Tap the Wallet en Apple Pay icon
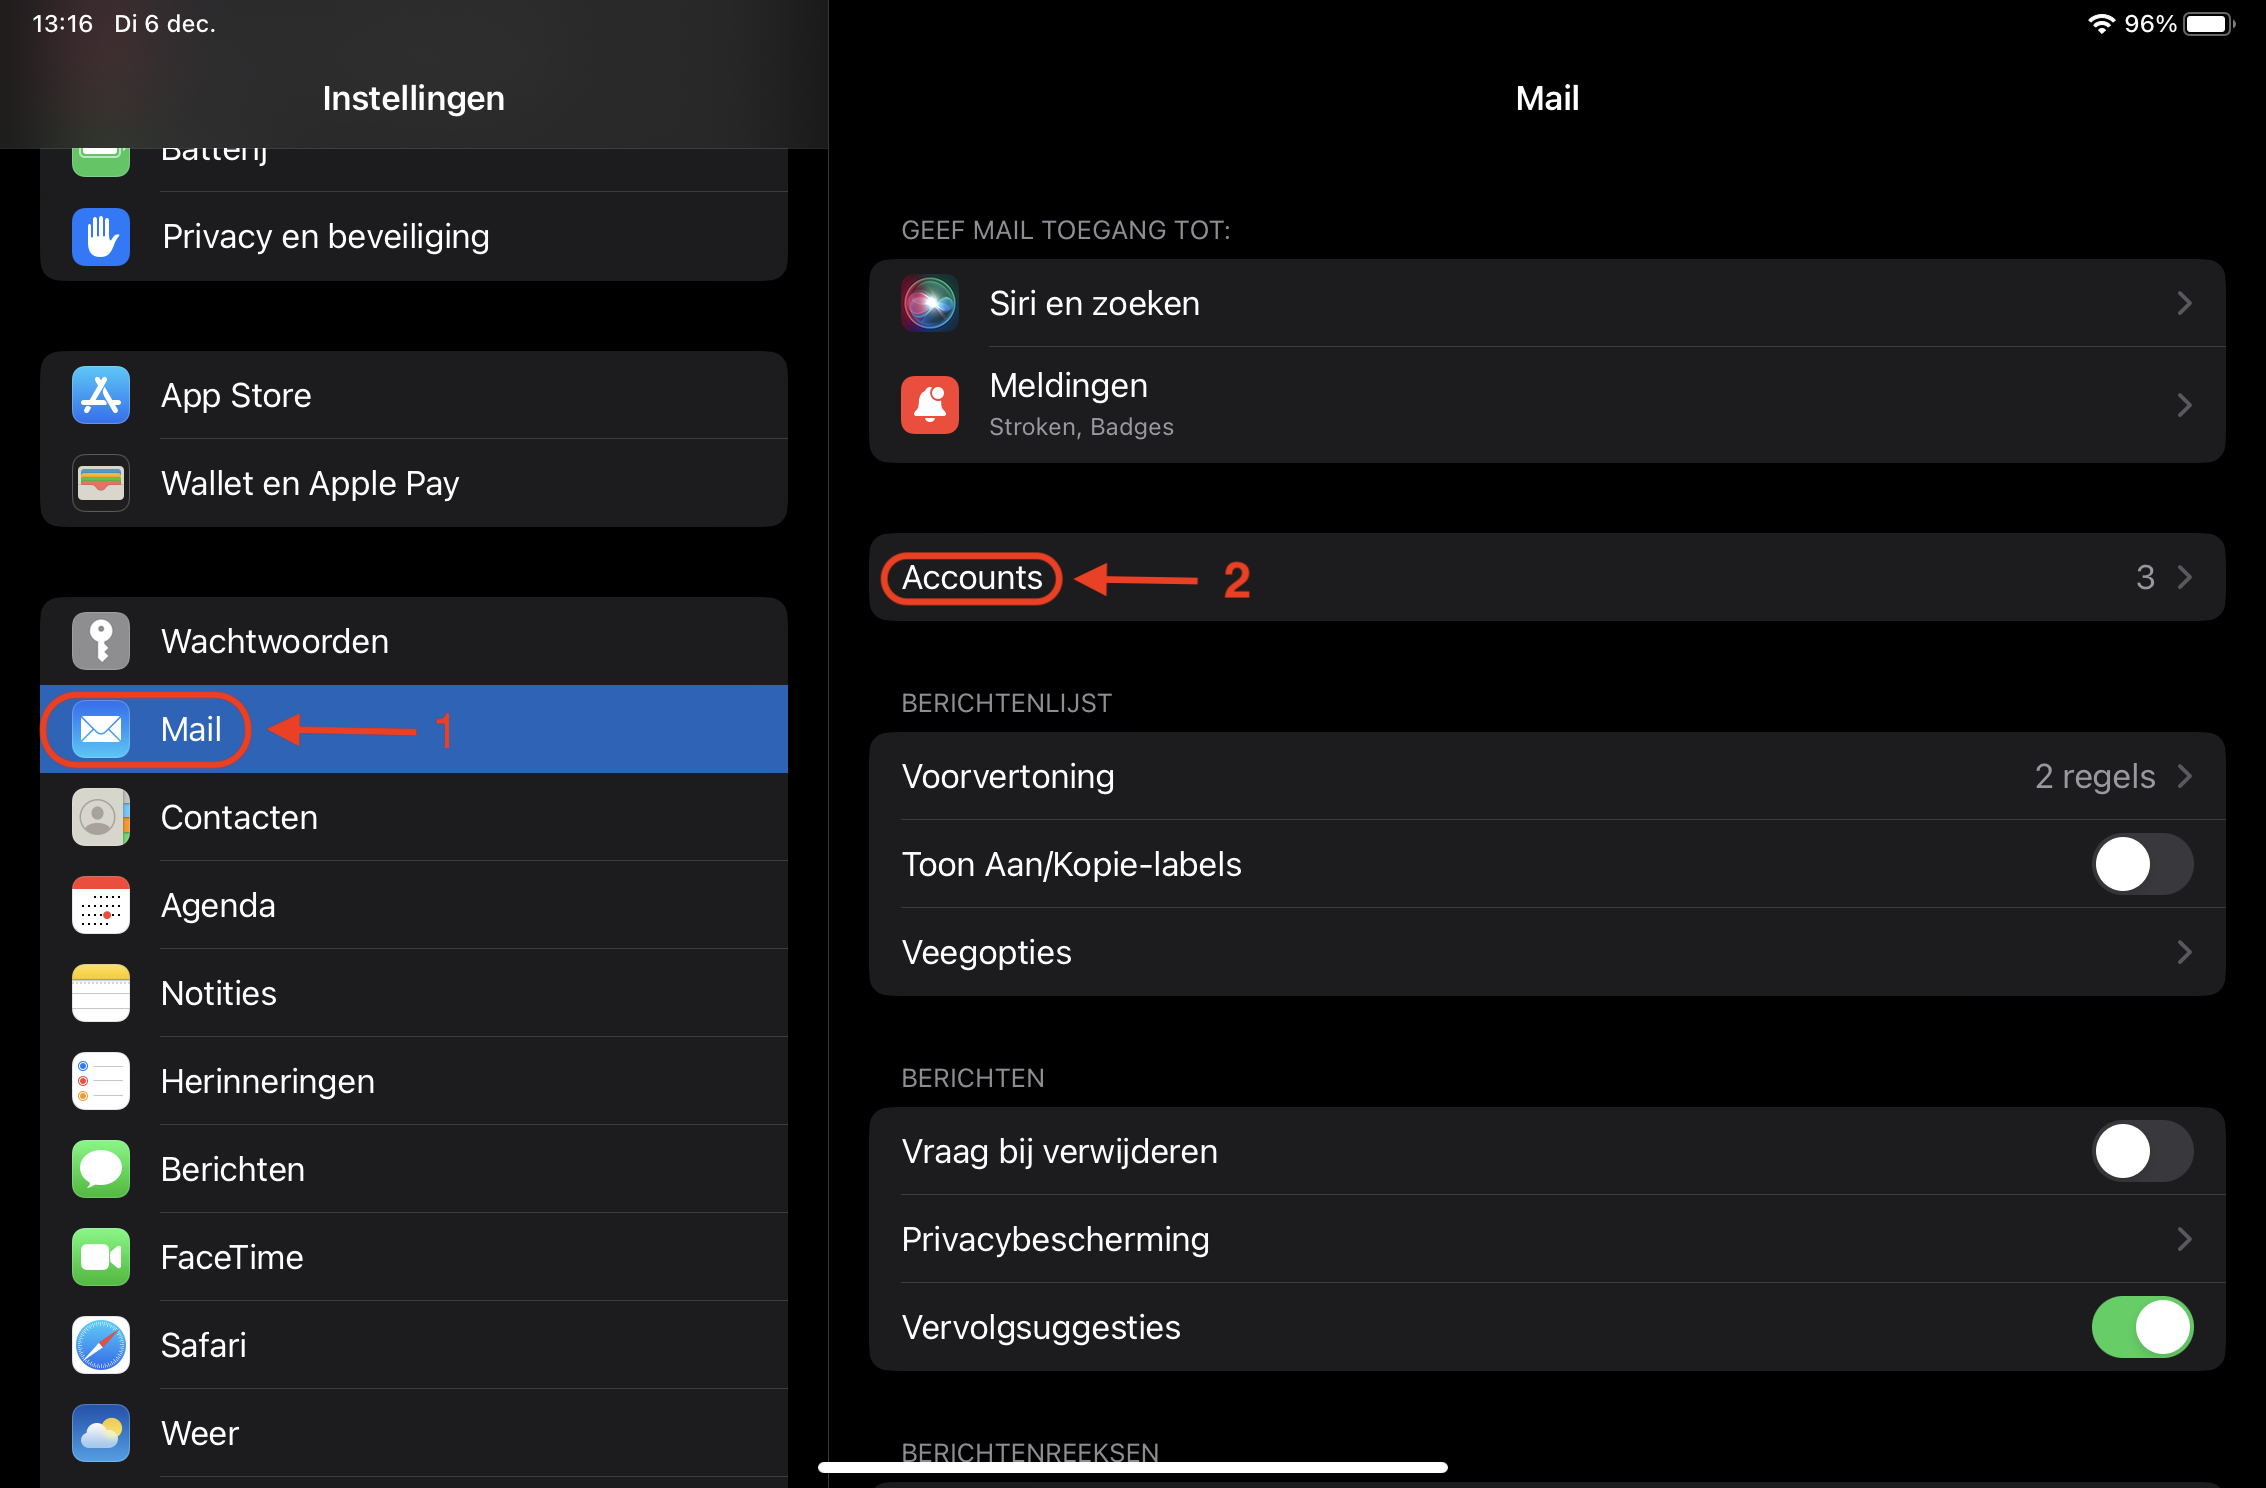 point(101,483)
